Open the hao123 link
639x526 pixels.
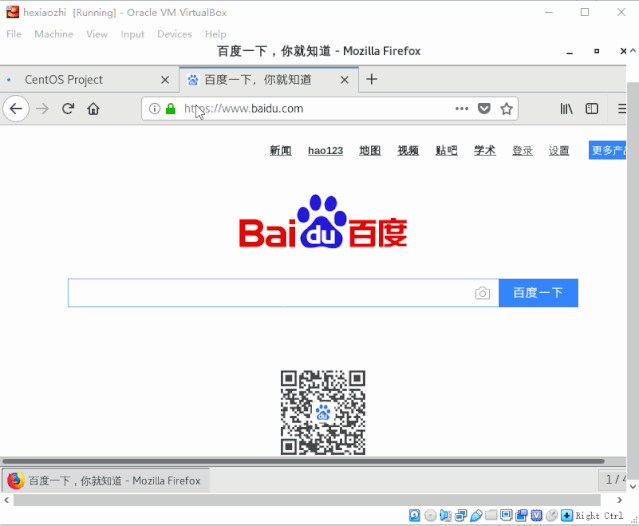pyautogui.click(x=325, y=150)
